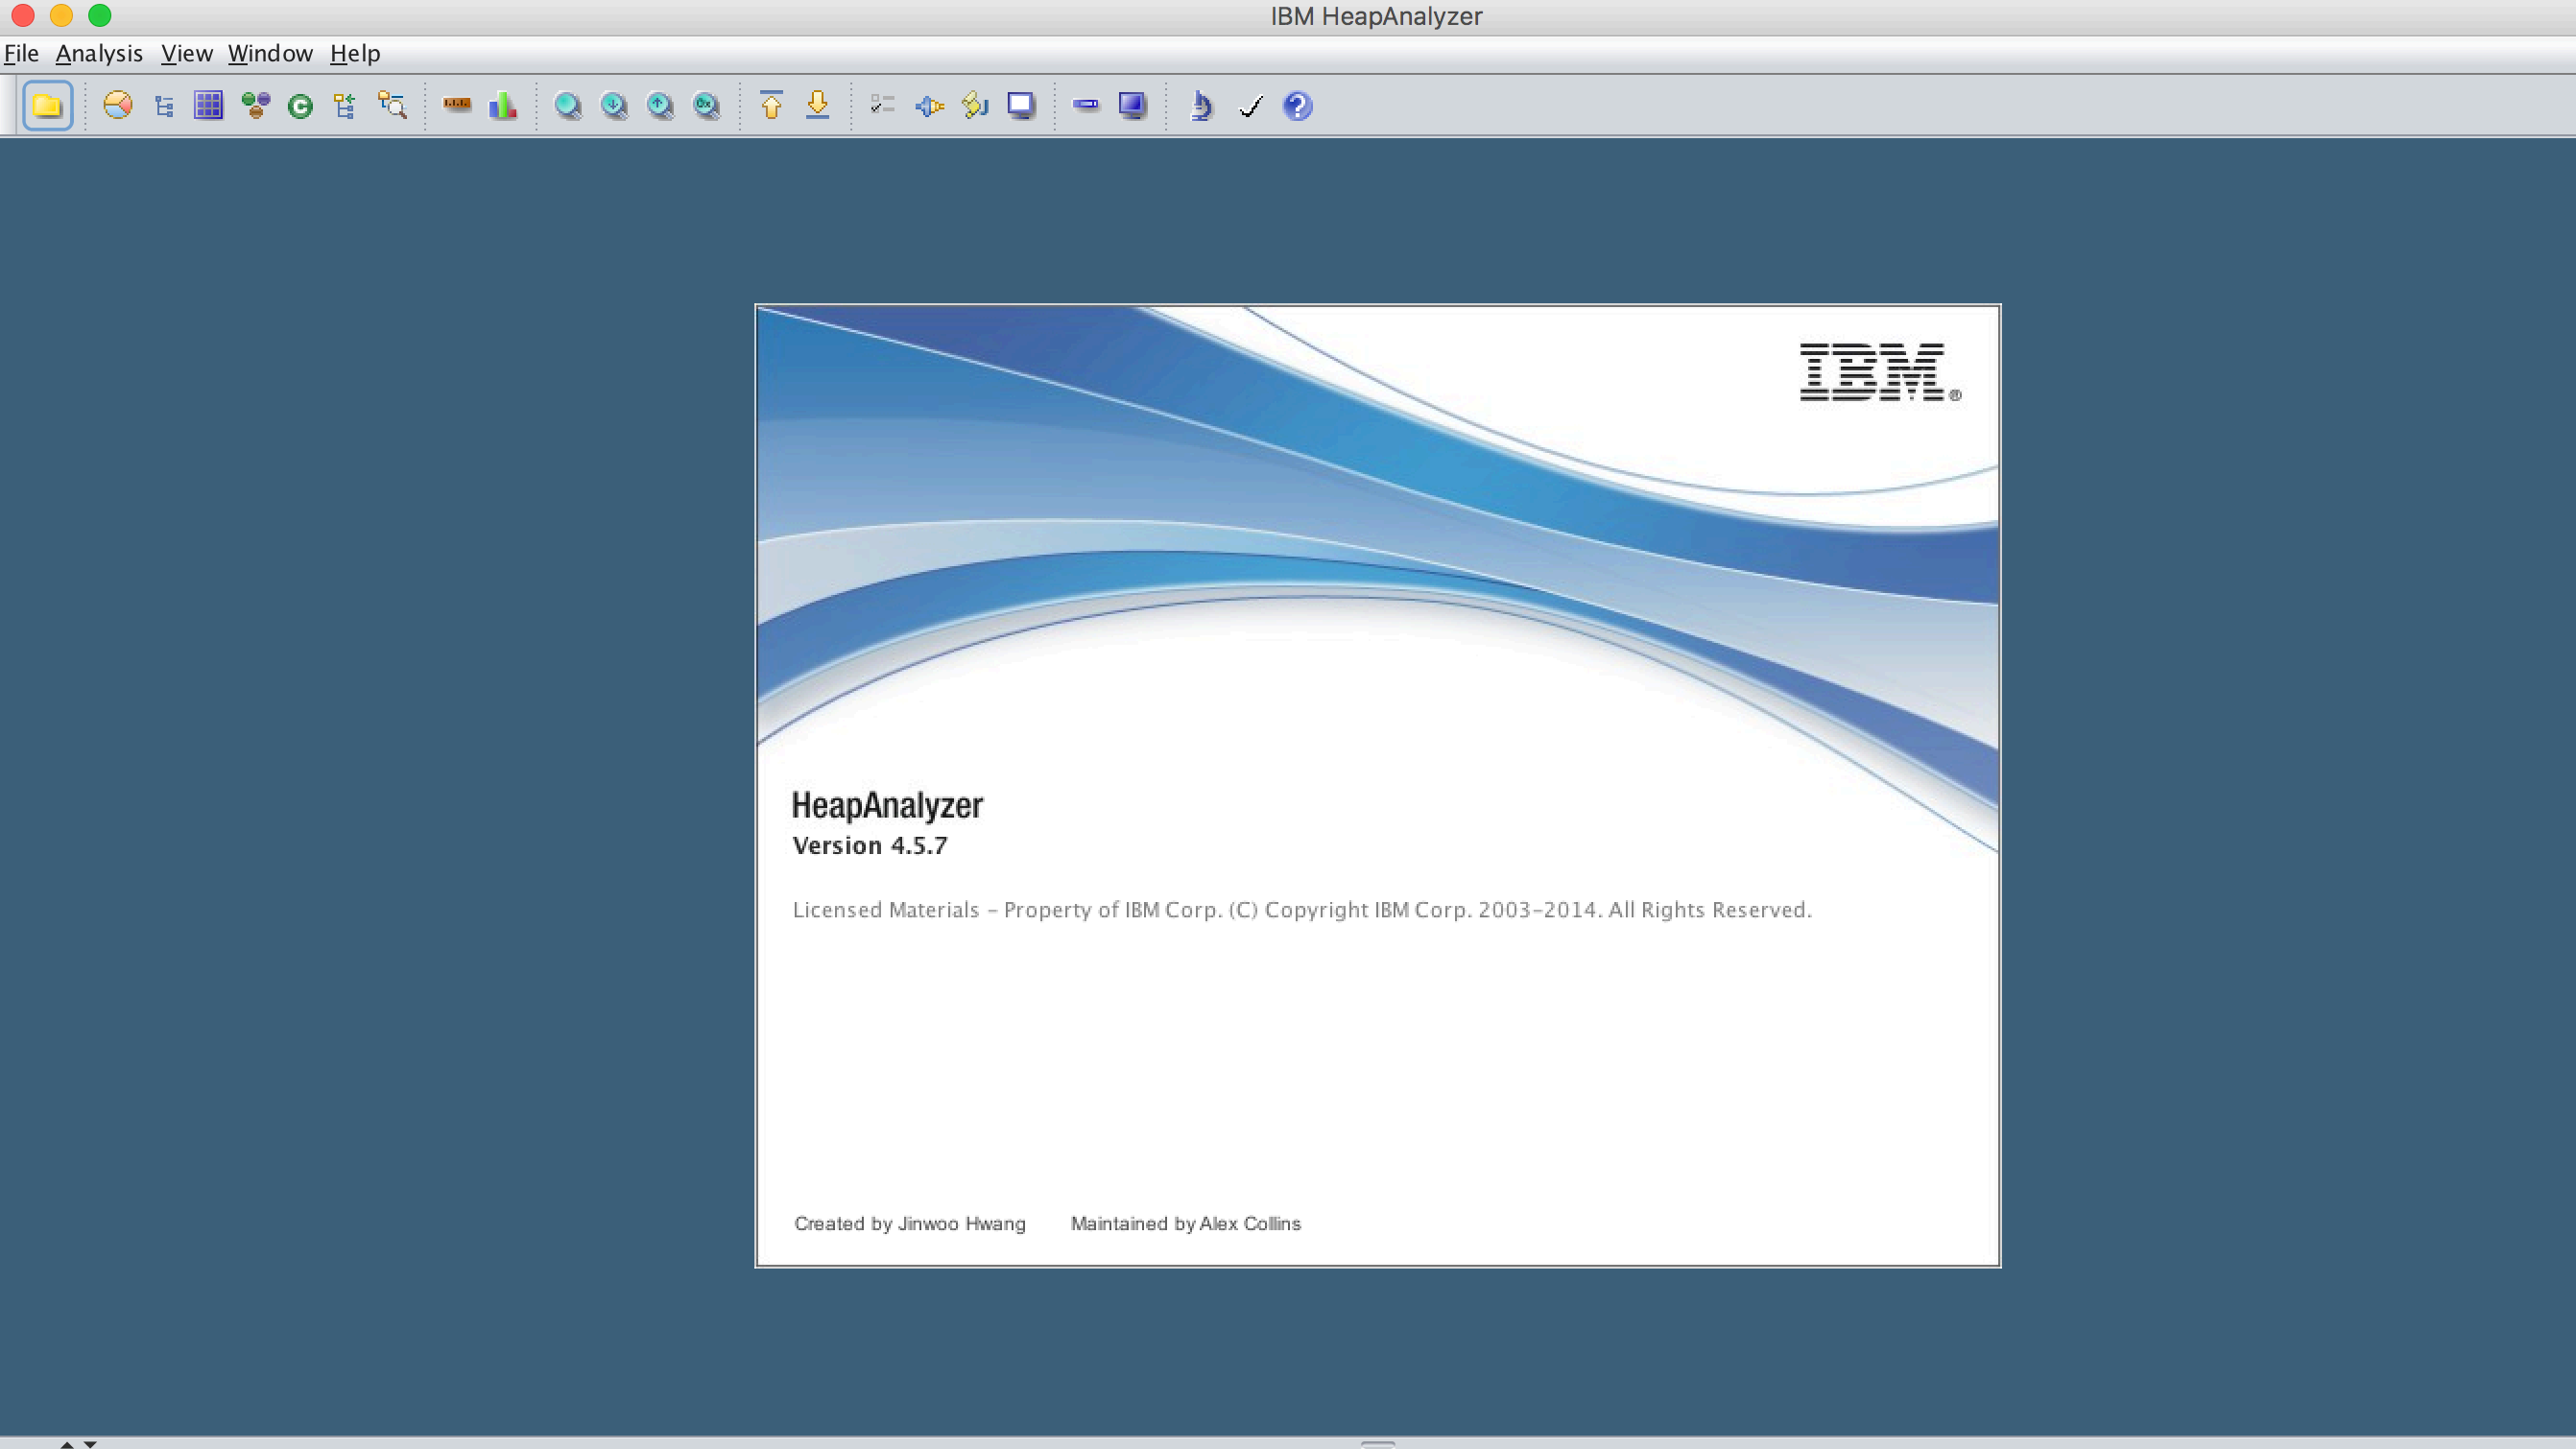Click the colored bar chart icon
Screen dimensions: 2576x1449
(x=502, y=105)
